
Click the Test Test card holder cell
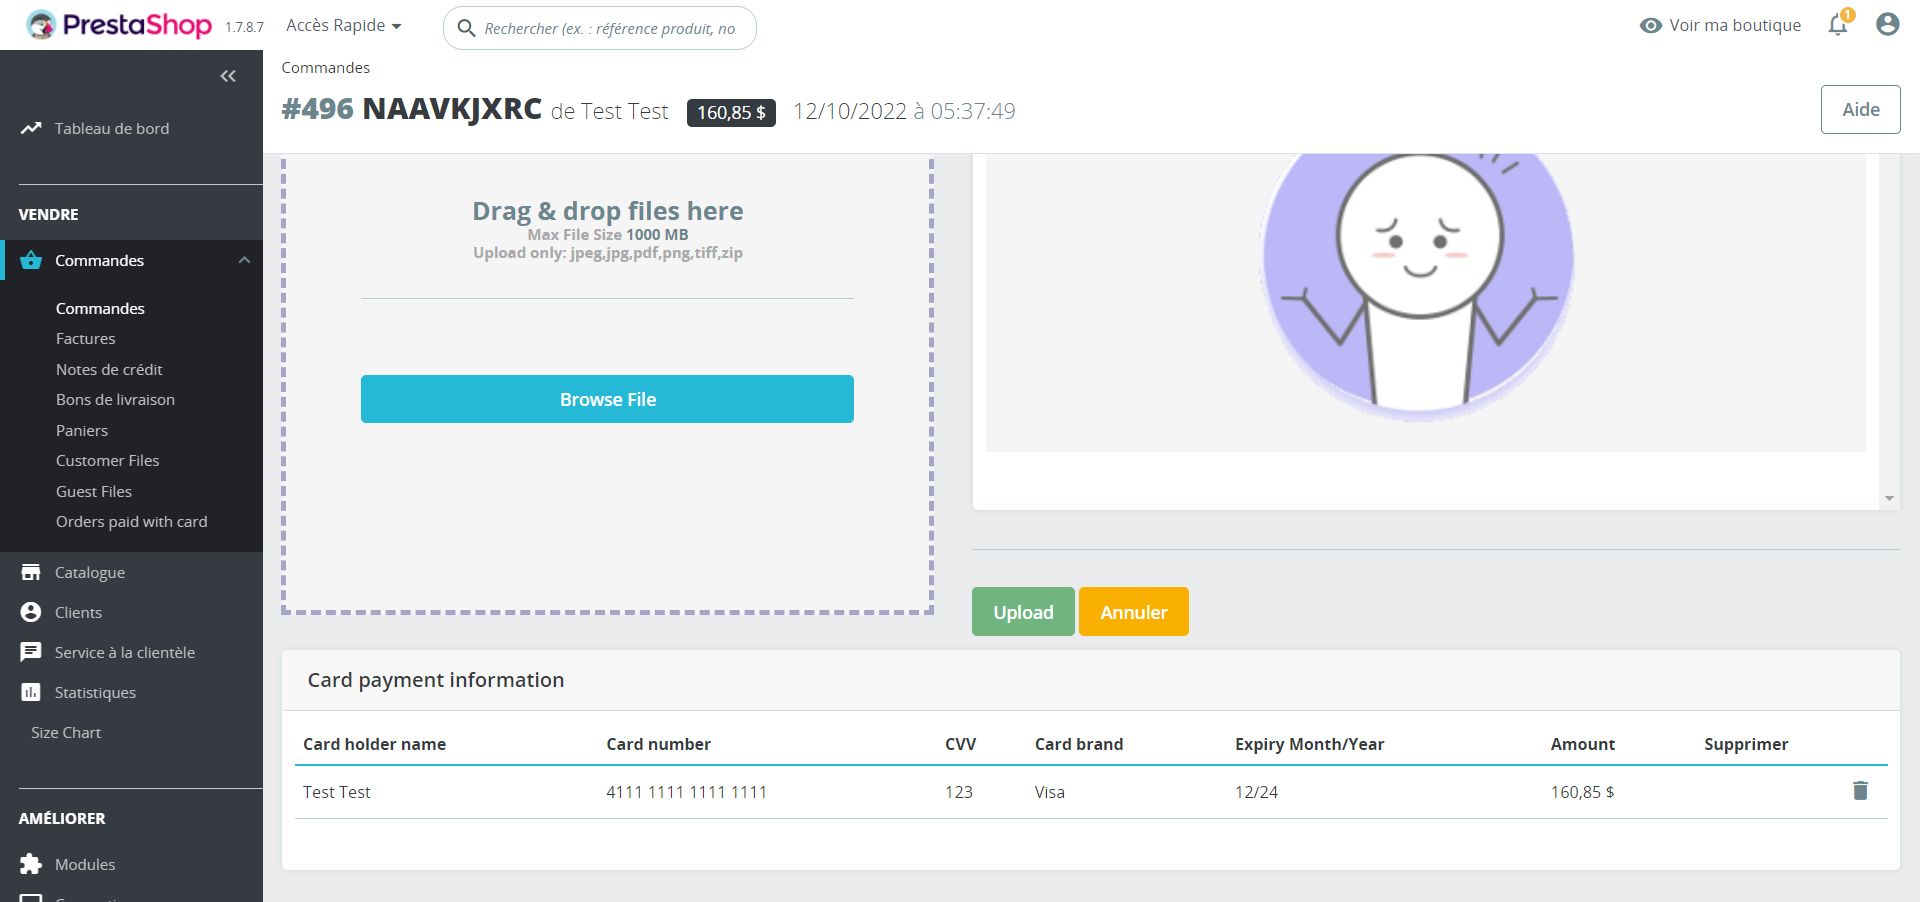click(336, 792)
